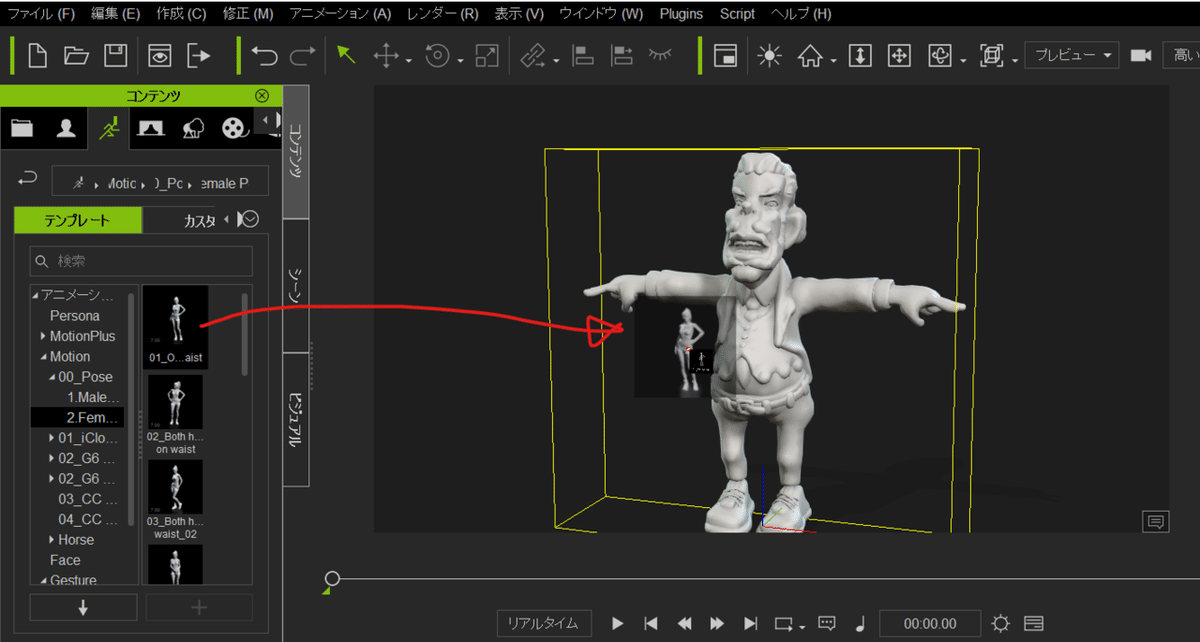This screenshot has width=1200, height=642.
Task: Open the Stage content tab
Action: (x=151, y=128)
